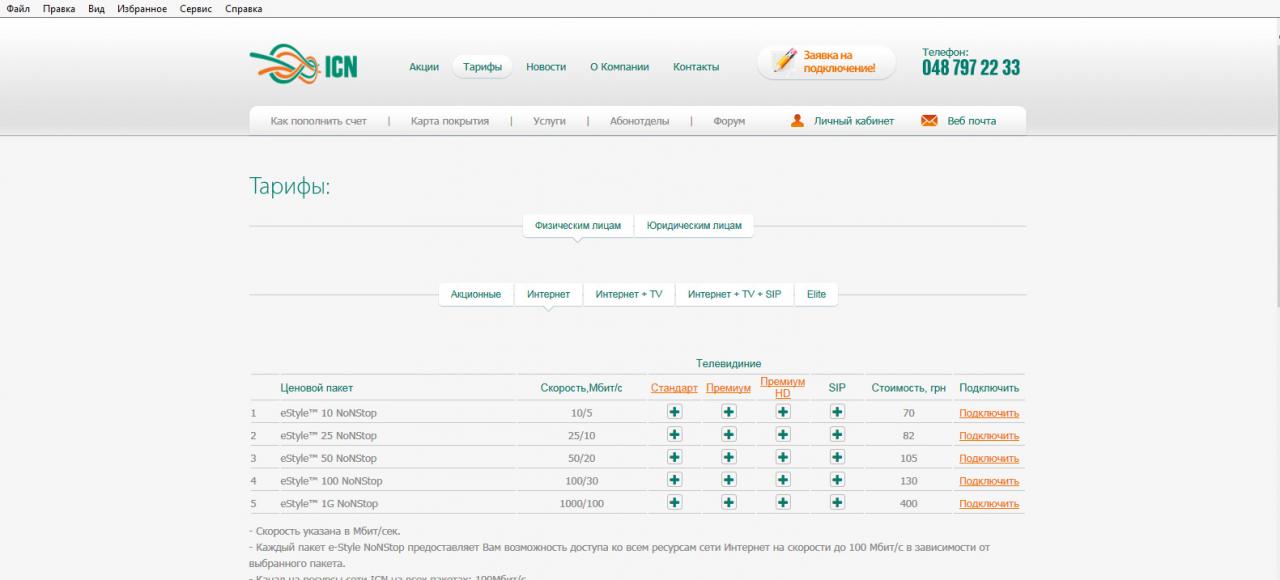1280x580 pixels.
Task: Open the Файл browser menu
Action: click(x=18, y=9)
